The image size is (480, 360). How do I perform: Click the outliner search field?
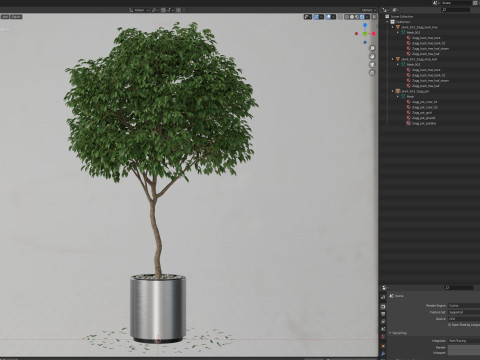[x=456, y=10]
